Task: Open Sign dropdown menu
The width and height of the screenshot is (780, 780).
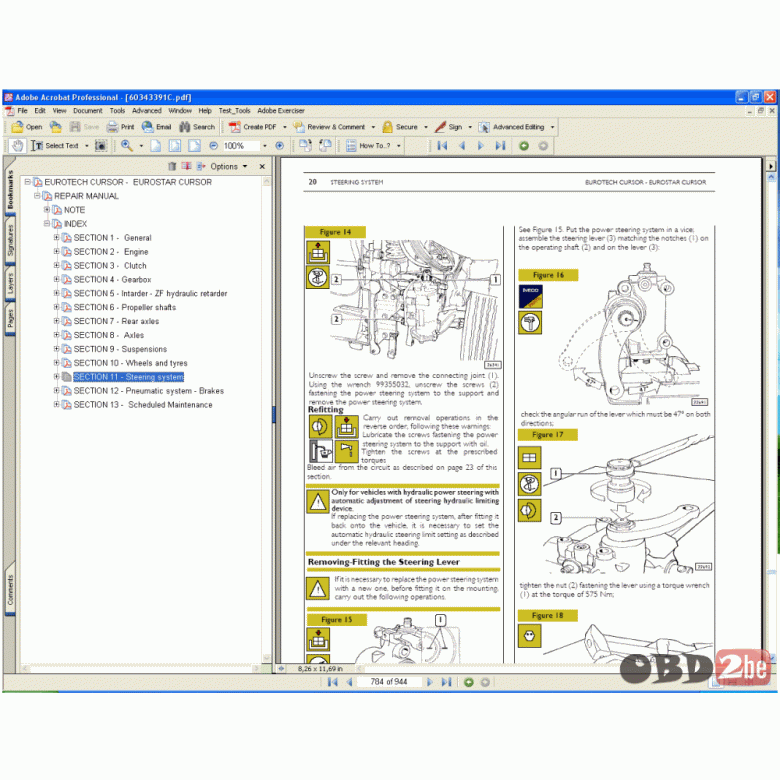Action: 470,127
